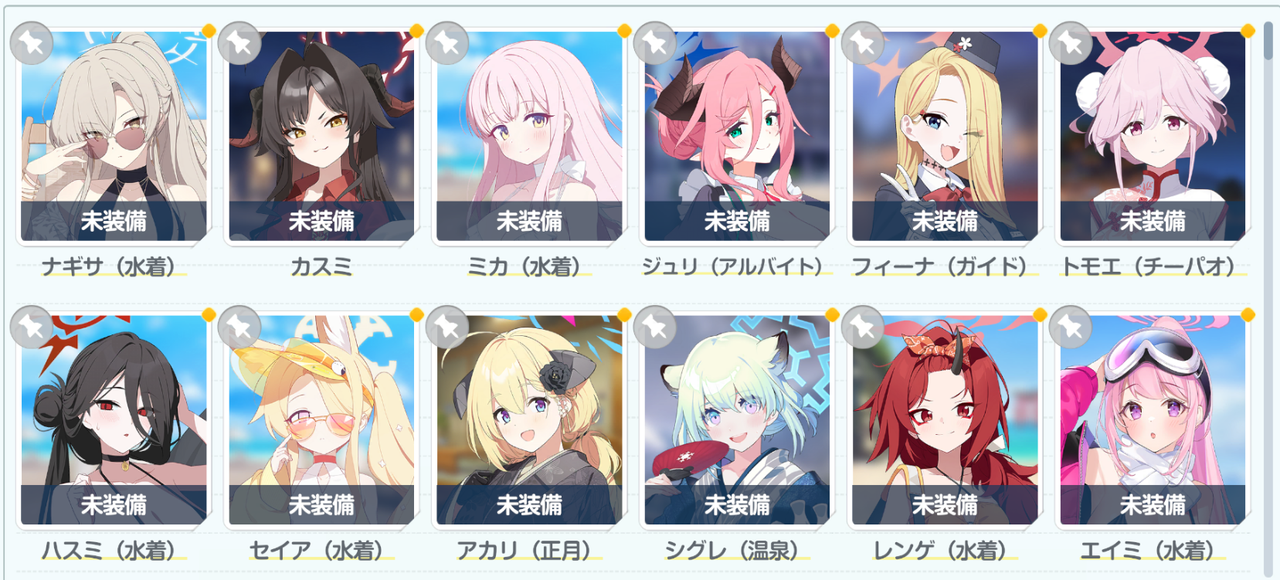Pin the ジュリ（アルバイト）character card

tap(655, 43)
